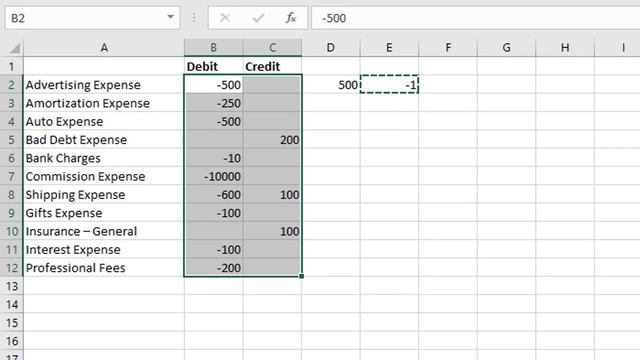Click the 100 Shipping Expense credit cell
640x360 pixels.
coord(272,195)
